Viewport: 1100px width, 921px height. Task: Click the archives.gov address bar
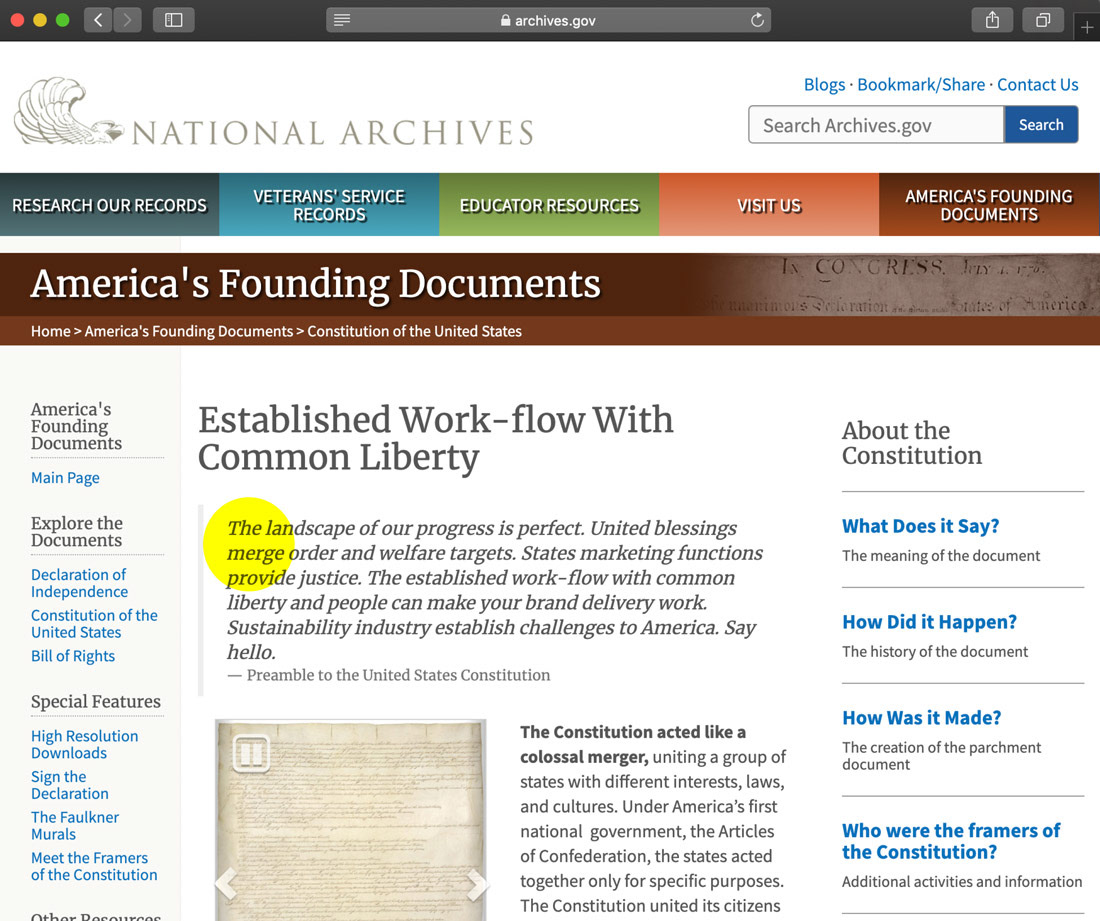coord(548,20)
